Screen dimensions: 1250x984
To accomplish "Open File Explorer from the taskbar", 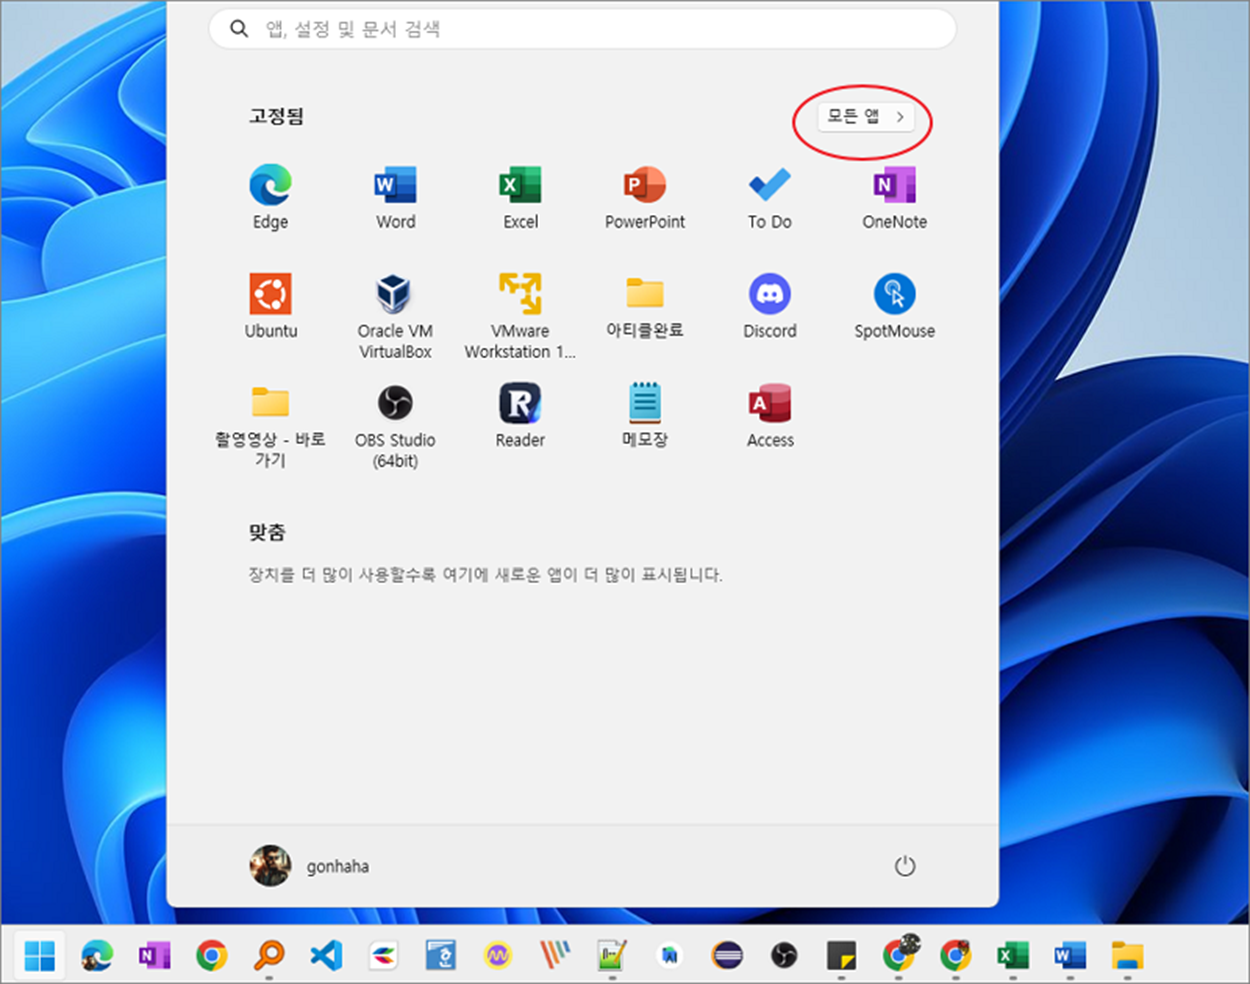I will point(1127,956).
